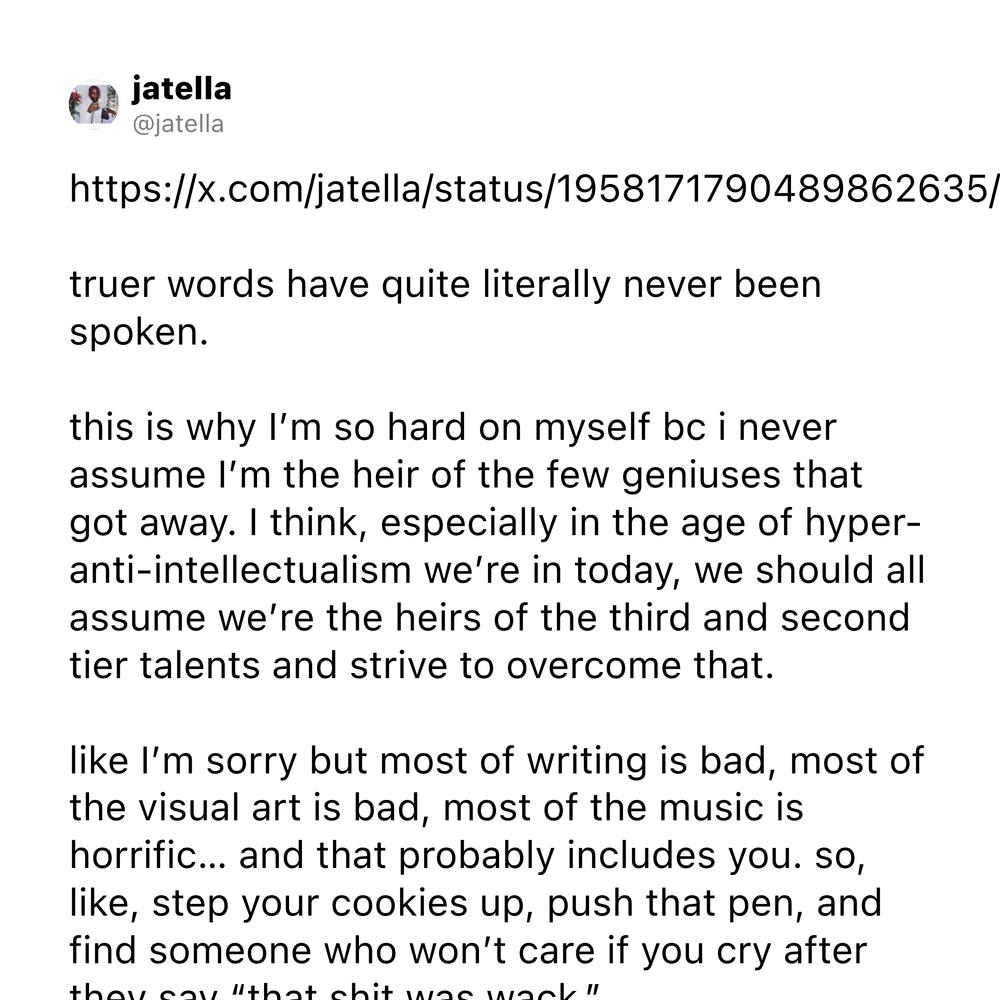Click the line 'the visual art is bad'
This screenshot has width=1000, height=1000.
[436, 807]
